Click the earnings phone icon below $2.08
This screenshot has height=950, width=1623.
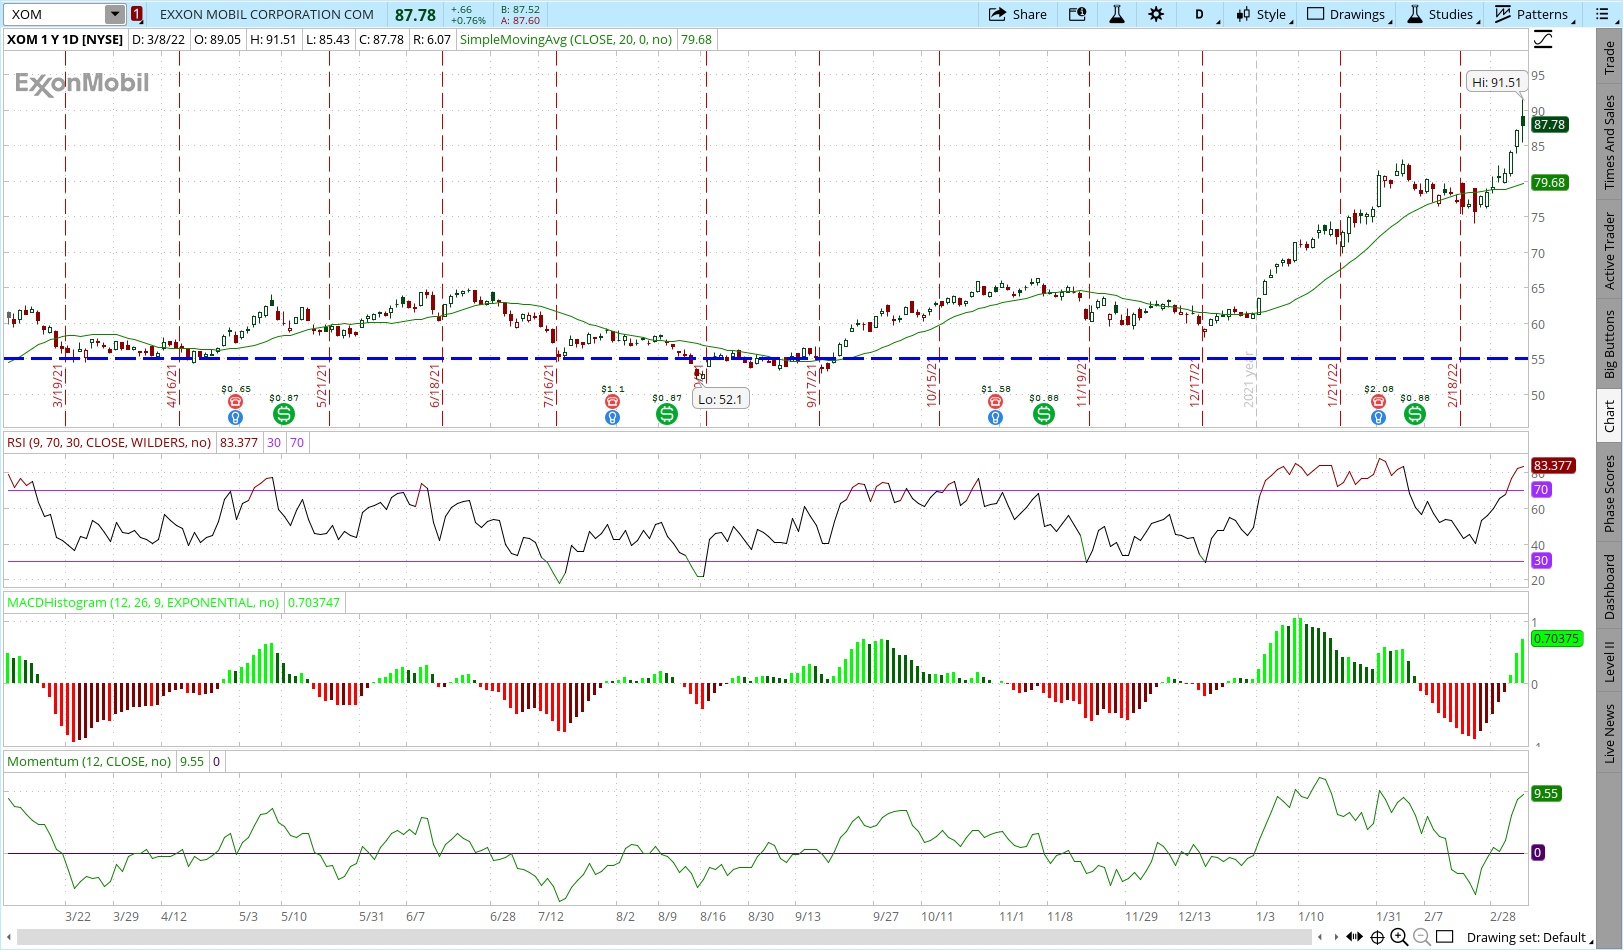point(1378,402)
